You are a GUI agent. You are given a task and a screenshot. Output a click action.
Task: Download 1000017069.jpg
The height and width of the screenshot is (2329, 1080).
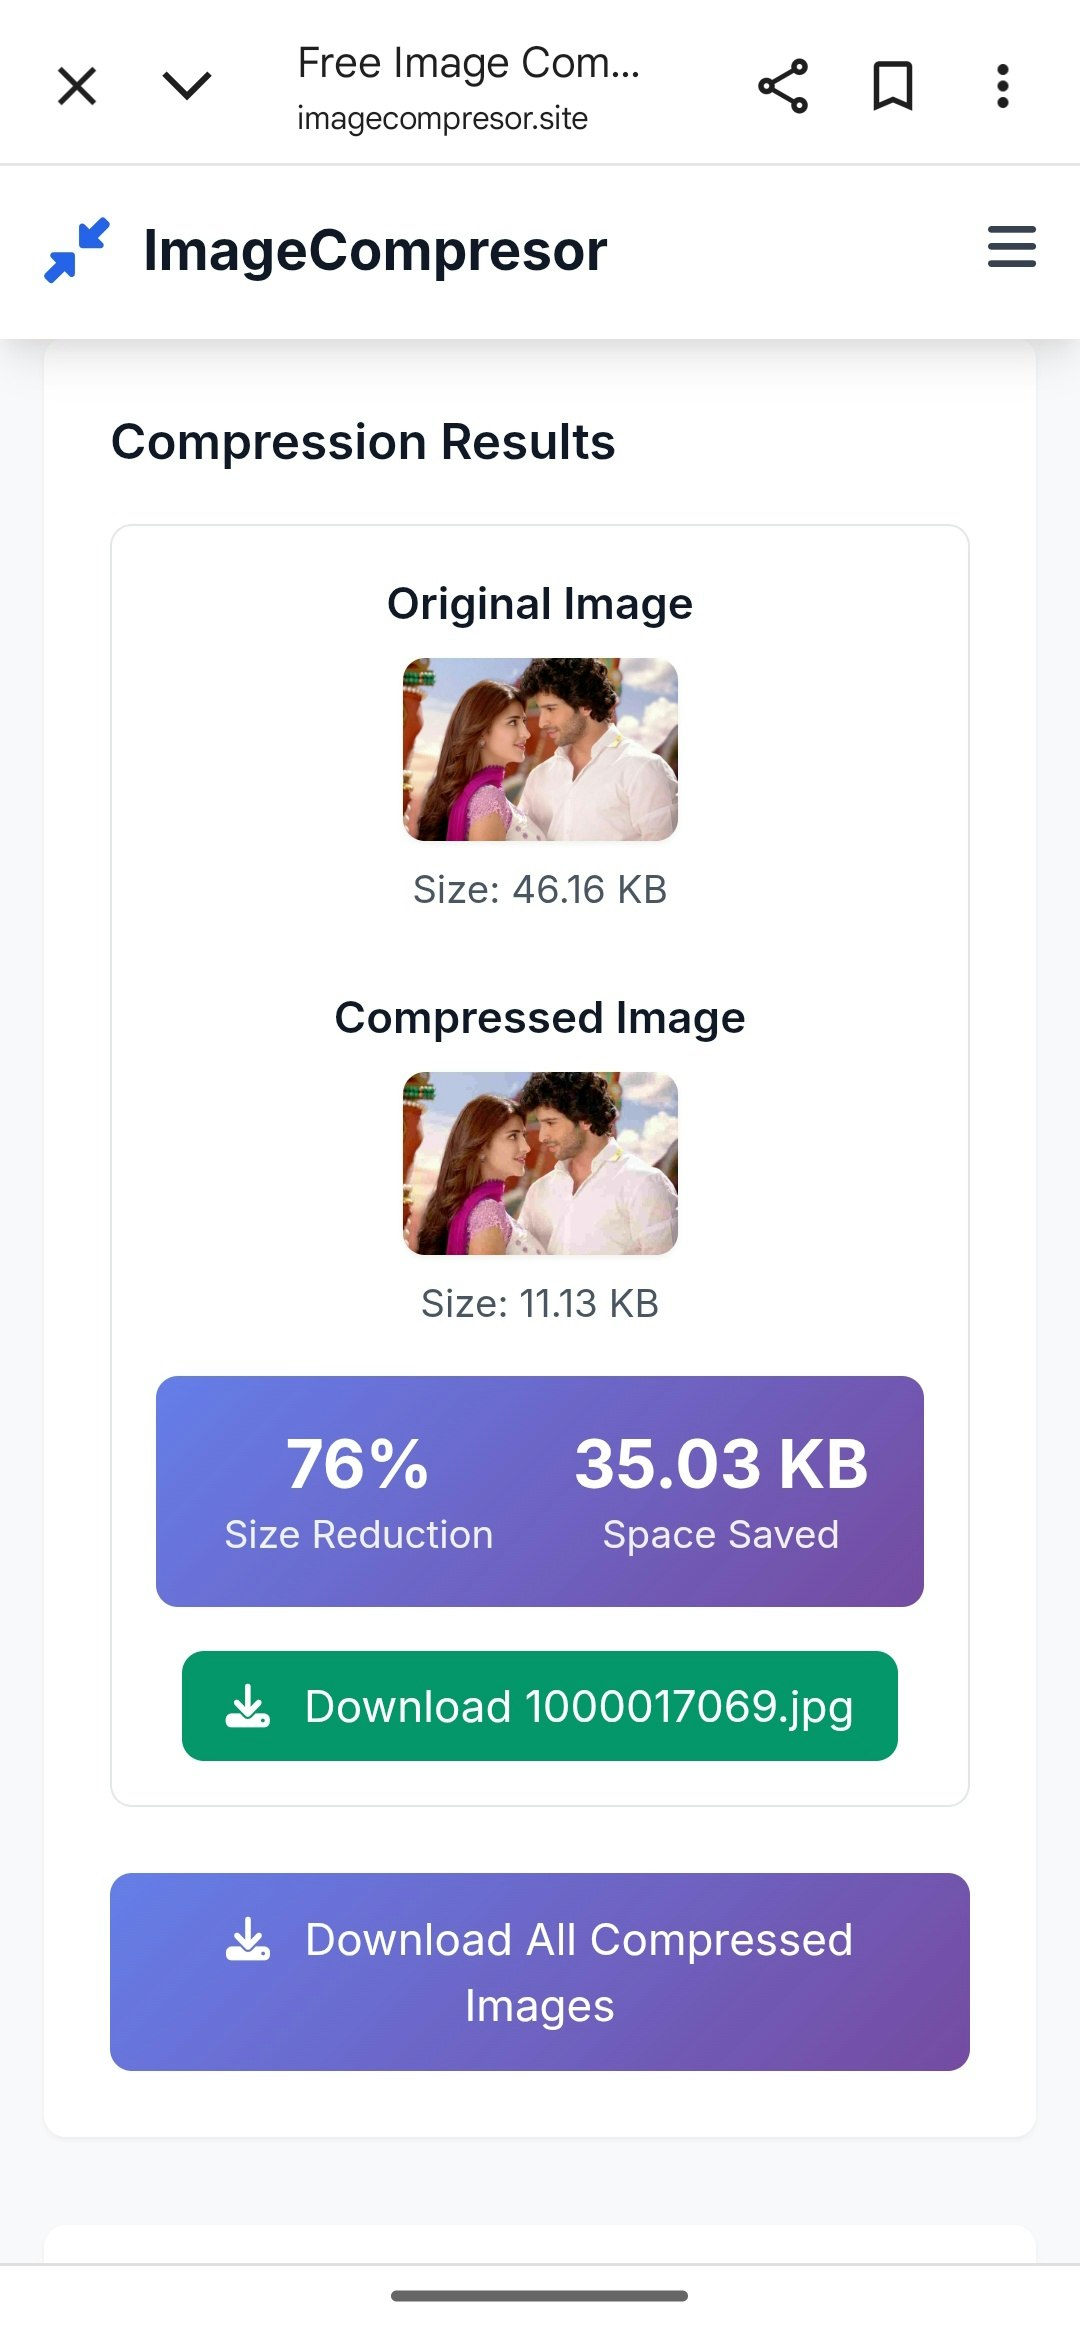tap(539, 1706)
